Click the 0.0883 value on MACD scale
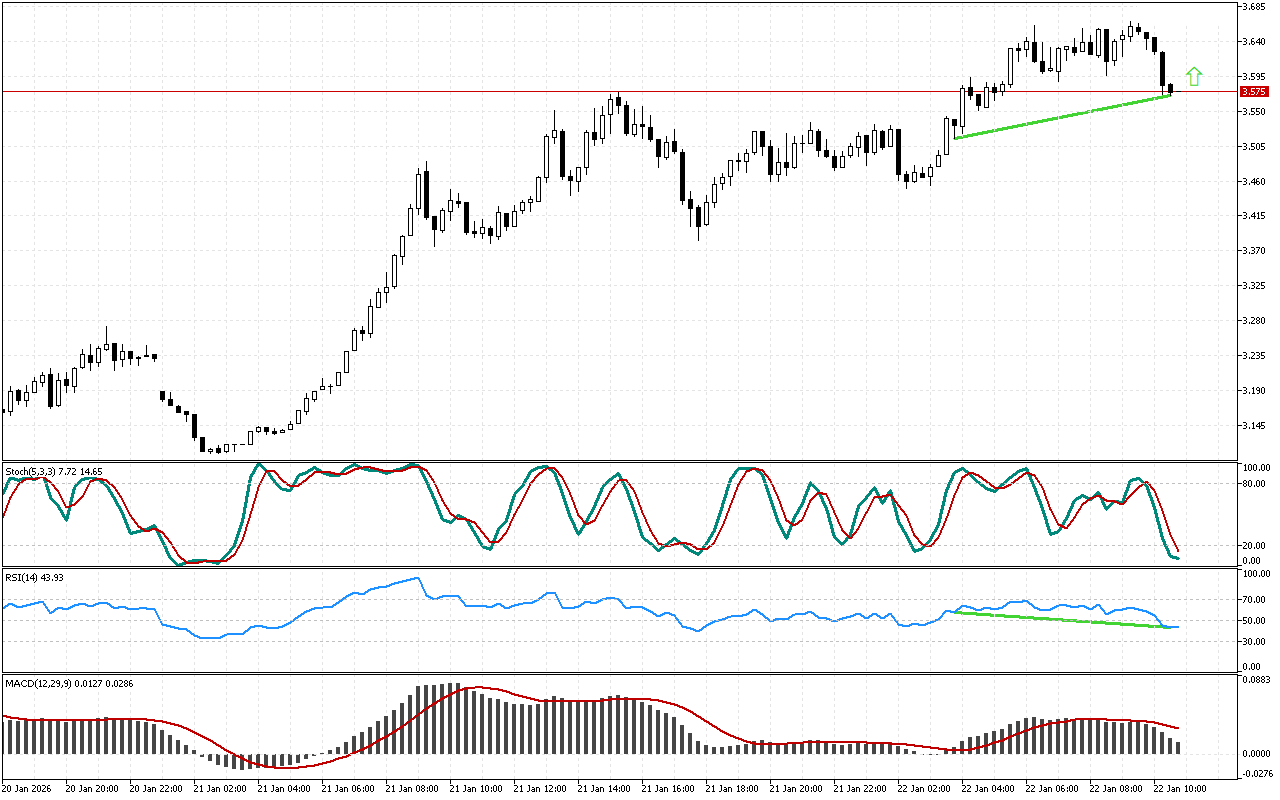Viewport: 1280px width, 800px height. [1256, 681]
